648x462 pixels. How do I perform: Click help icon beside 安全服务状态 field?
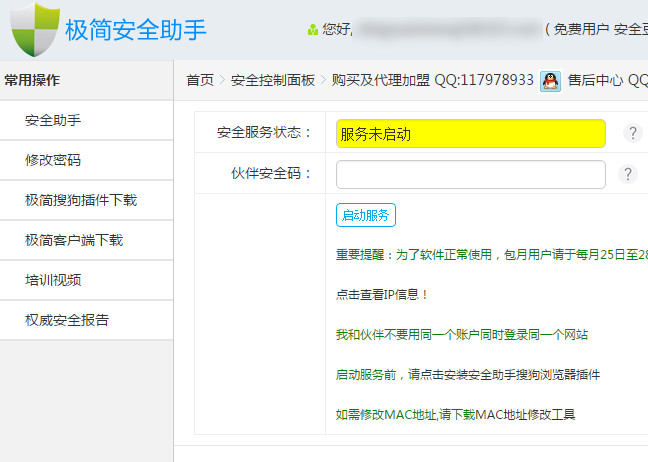pyautogui.click(x=630, y=133)
